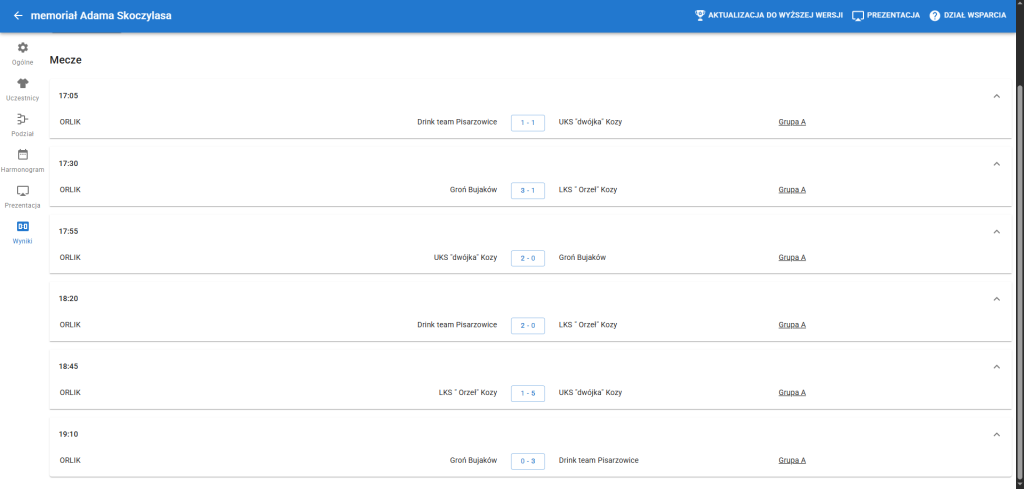The width and height of the screenshot is (1024, 489).
Task: Open Ogólne settings gear icon
Action: pyautogui.click(x=23, y=48)
